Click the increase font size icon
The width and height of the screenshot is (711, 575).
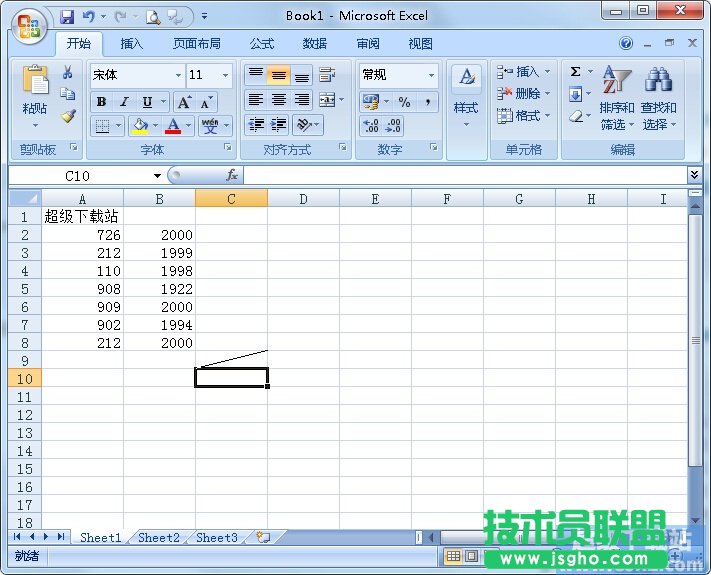pos(184,102)
